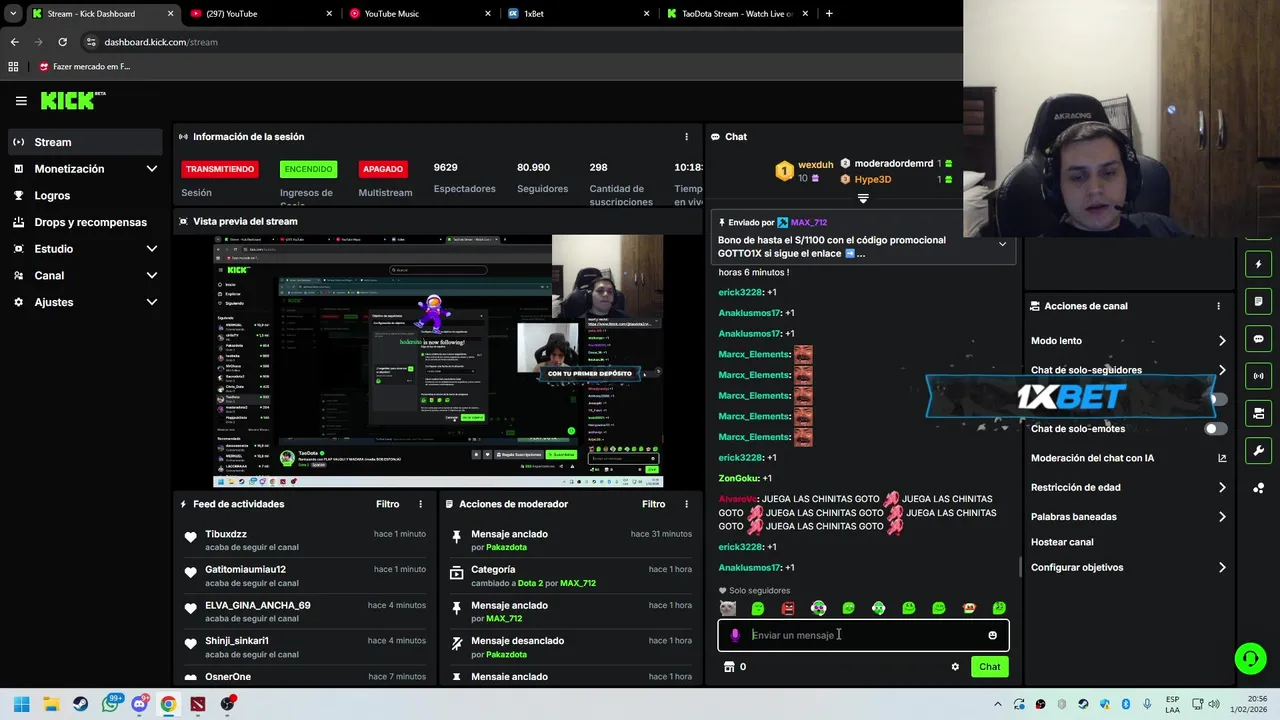Open Feed de actividades three-dot menu
Image resolution: width=1280 pixels, height=720 pixels.
(x=420, y=504)
